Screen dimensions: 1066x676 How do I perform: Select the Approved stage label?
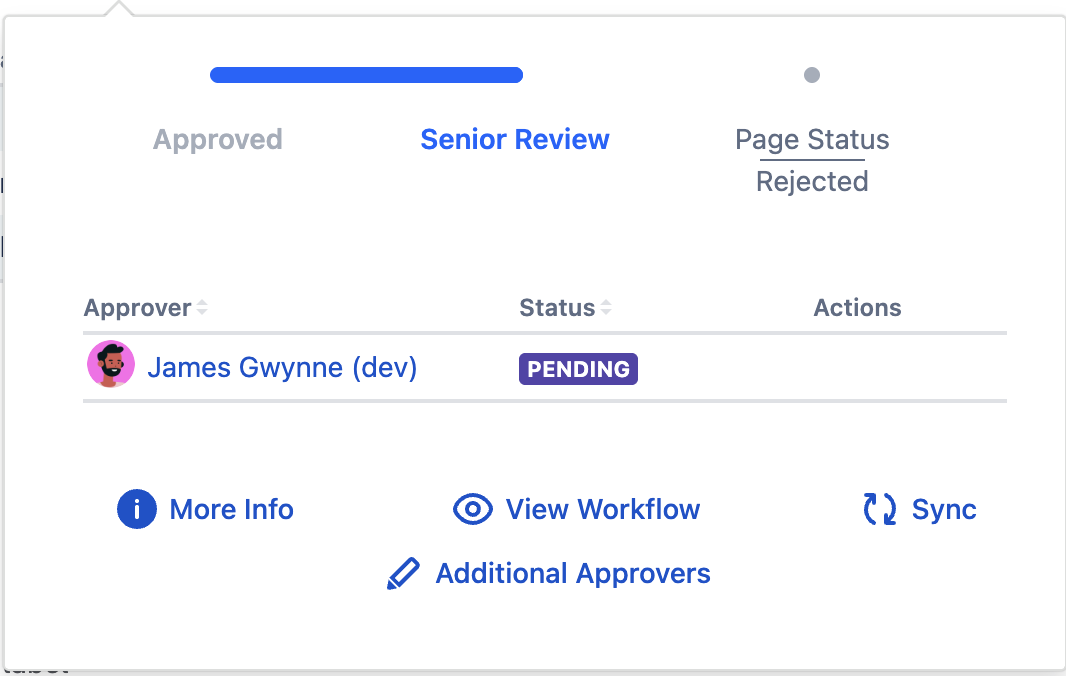(x=218, y=140)
